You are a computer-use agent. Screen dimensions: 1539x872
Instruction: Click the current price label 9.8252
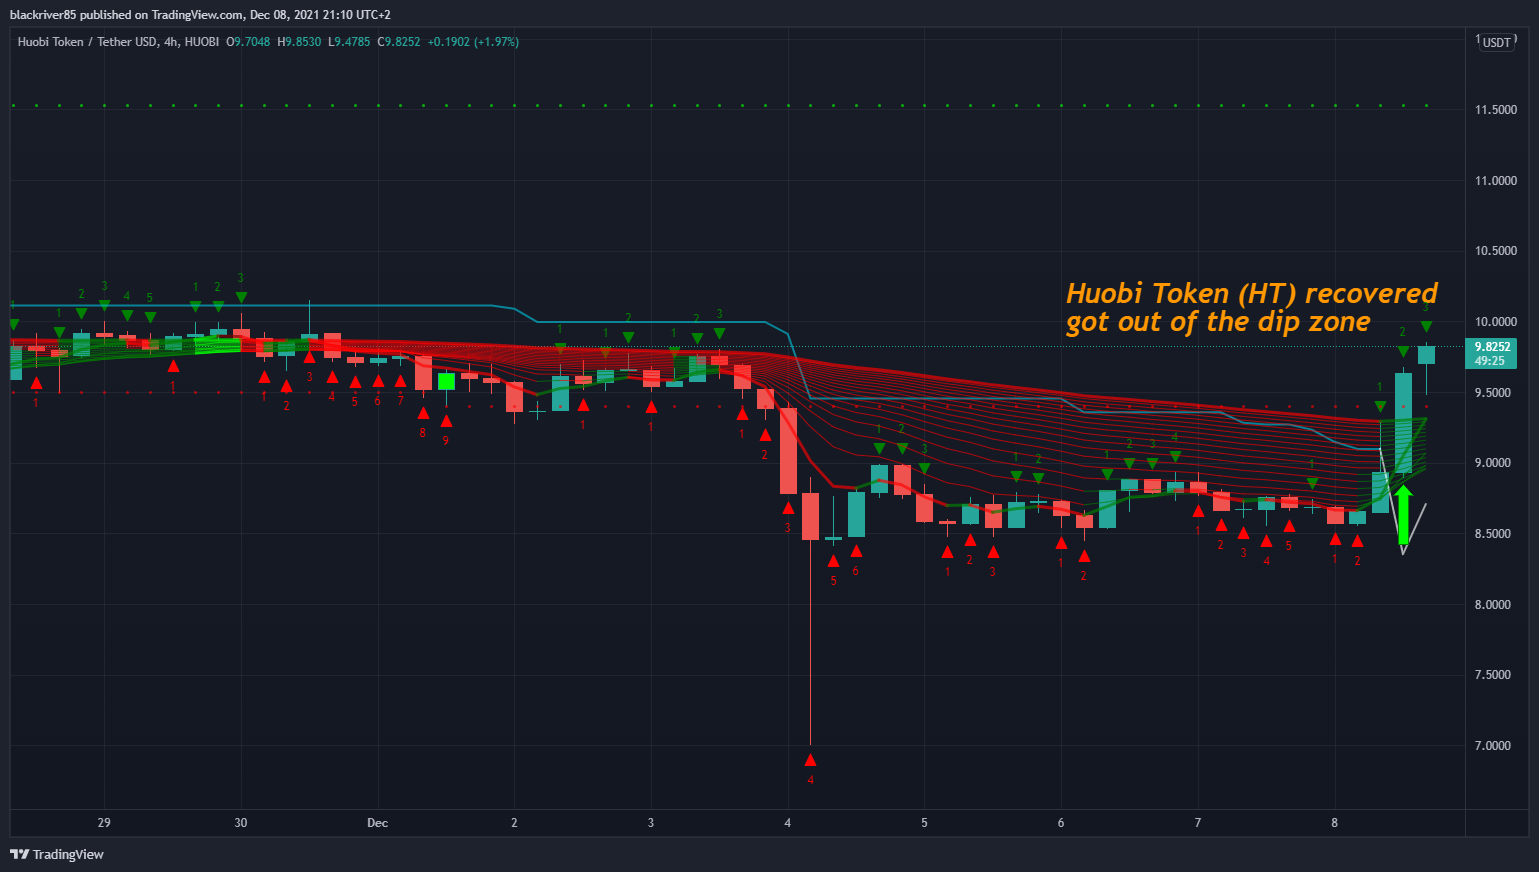click(x=1490, y=347)
